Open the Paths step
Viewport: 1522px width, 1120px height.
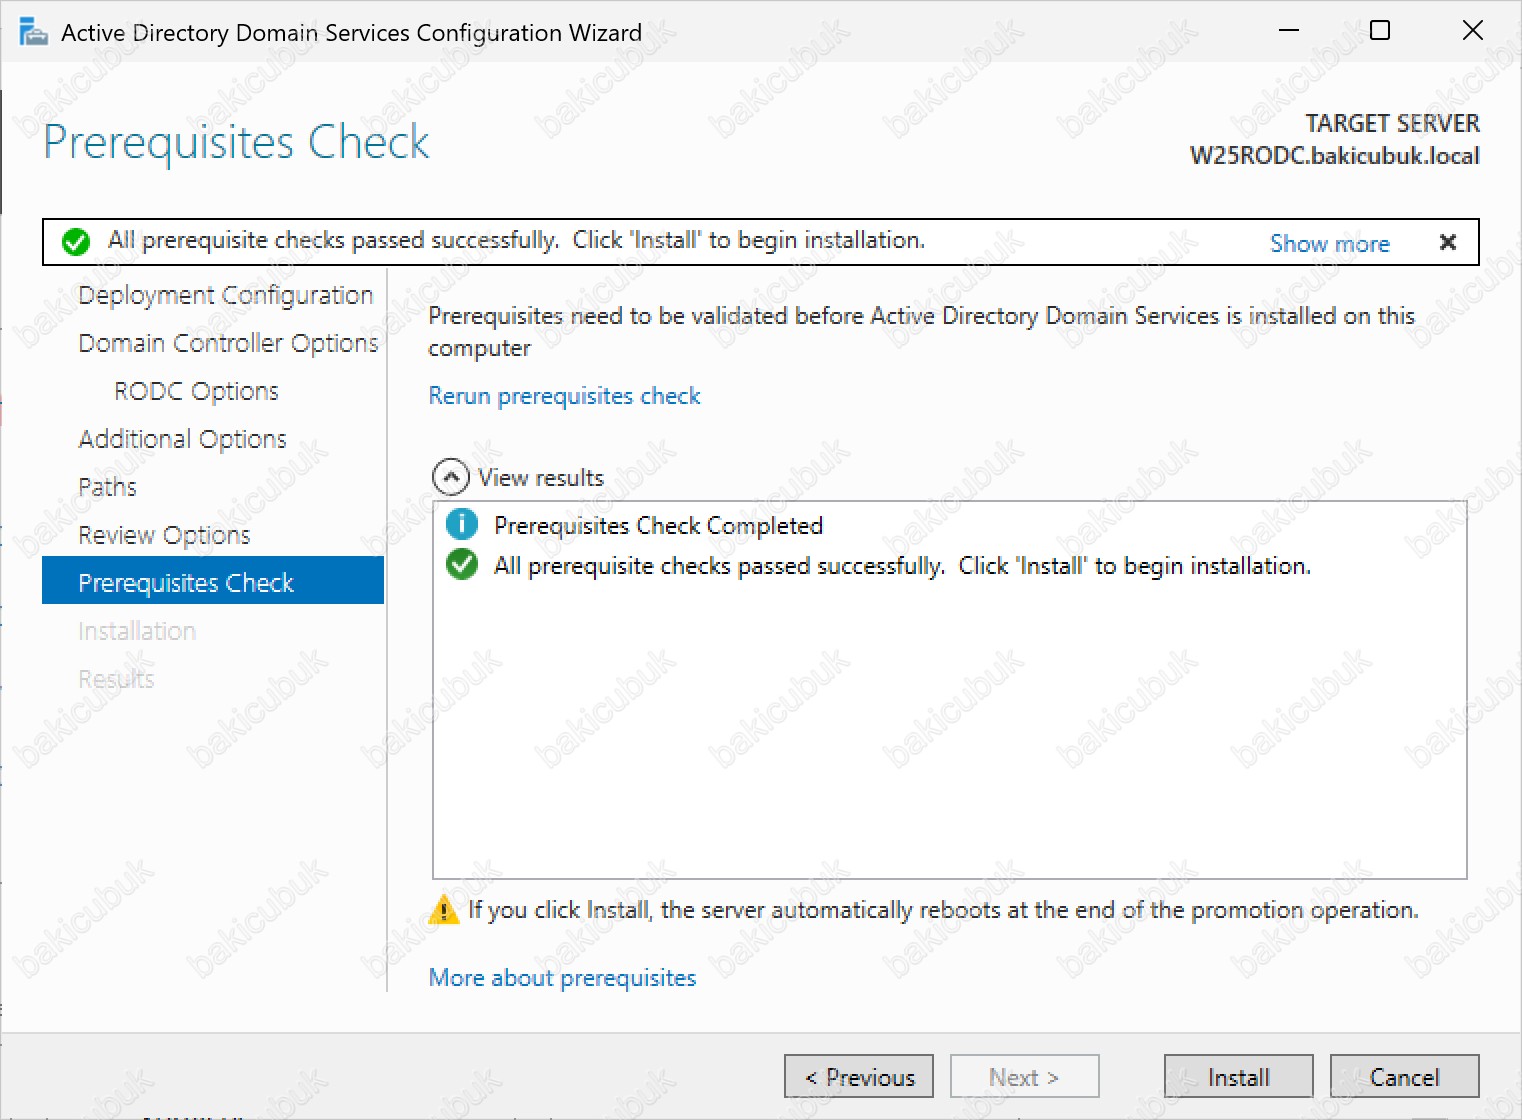click(x=107, y=487)
